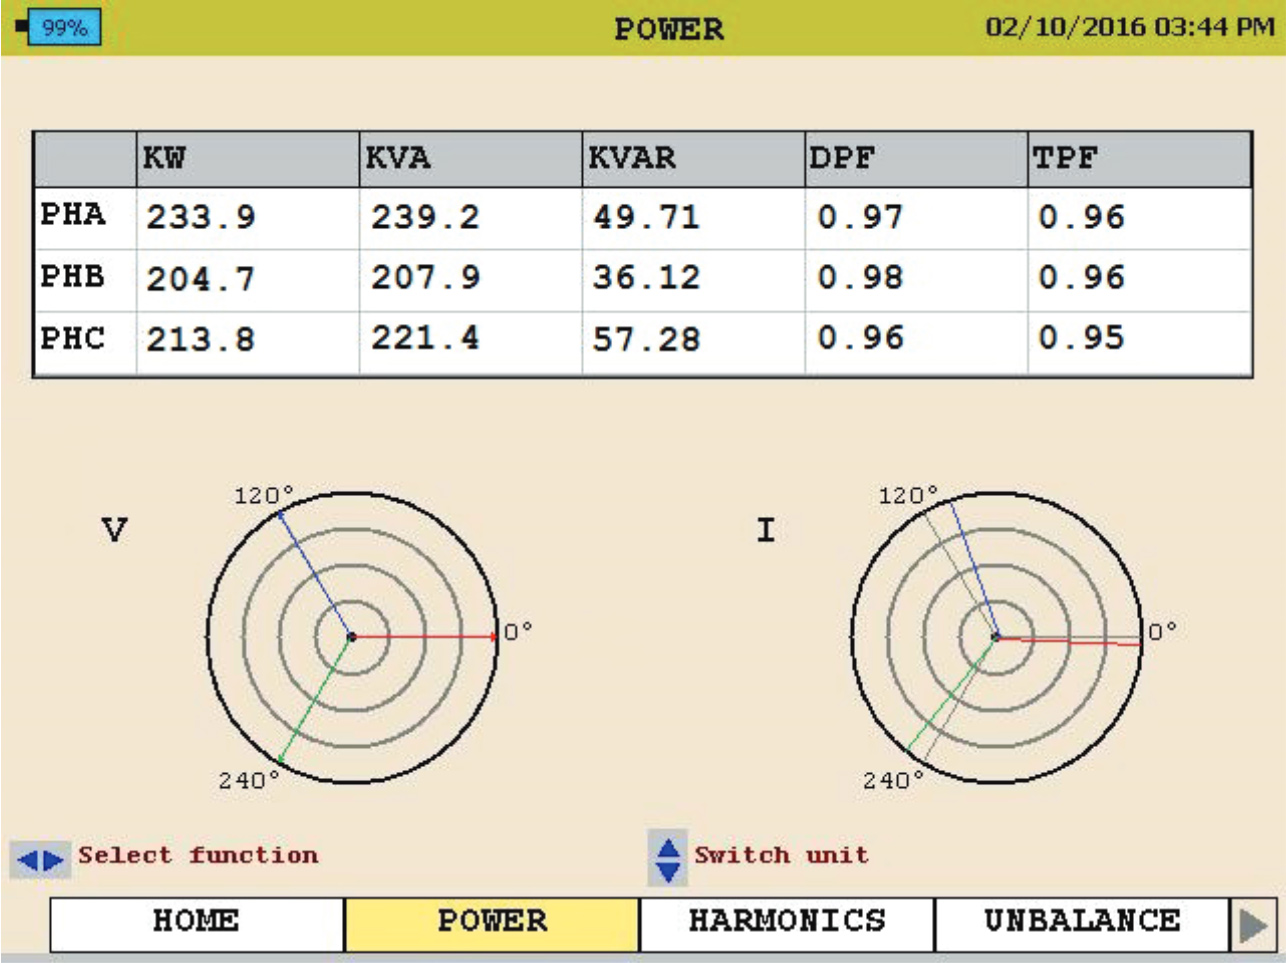Click the 0° label on current diagram
This screenshot has width=1286, height=963.
(1162, 631)
